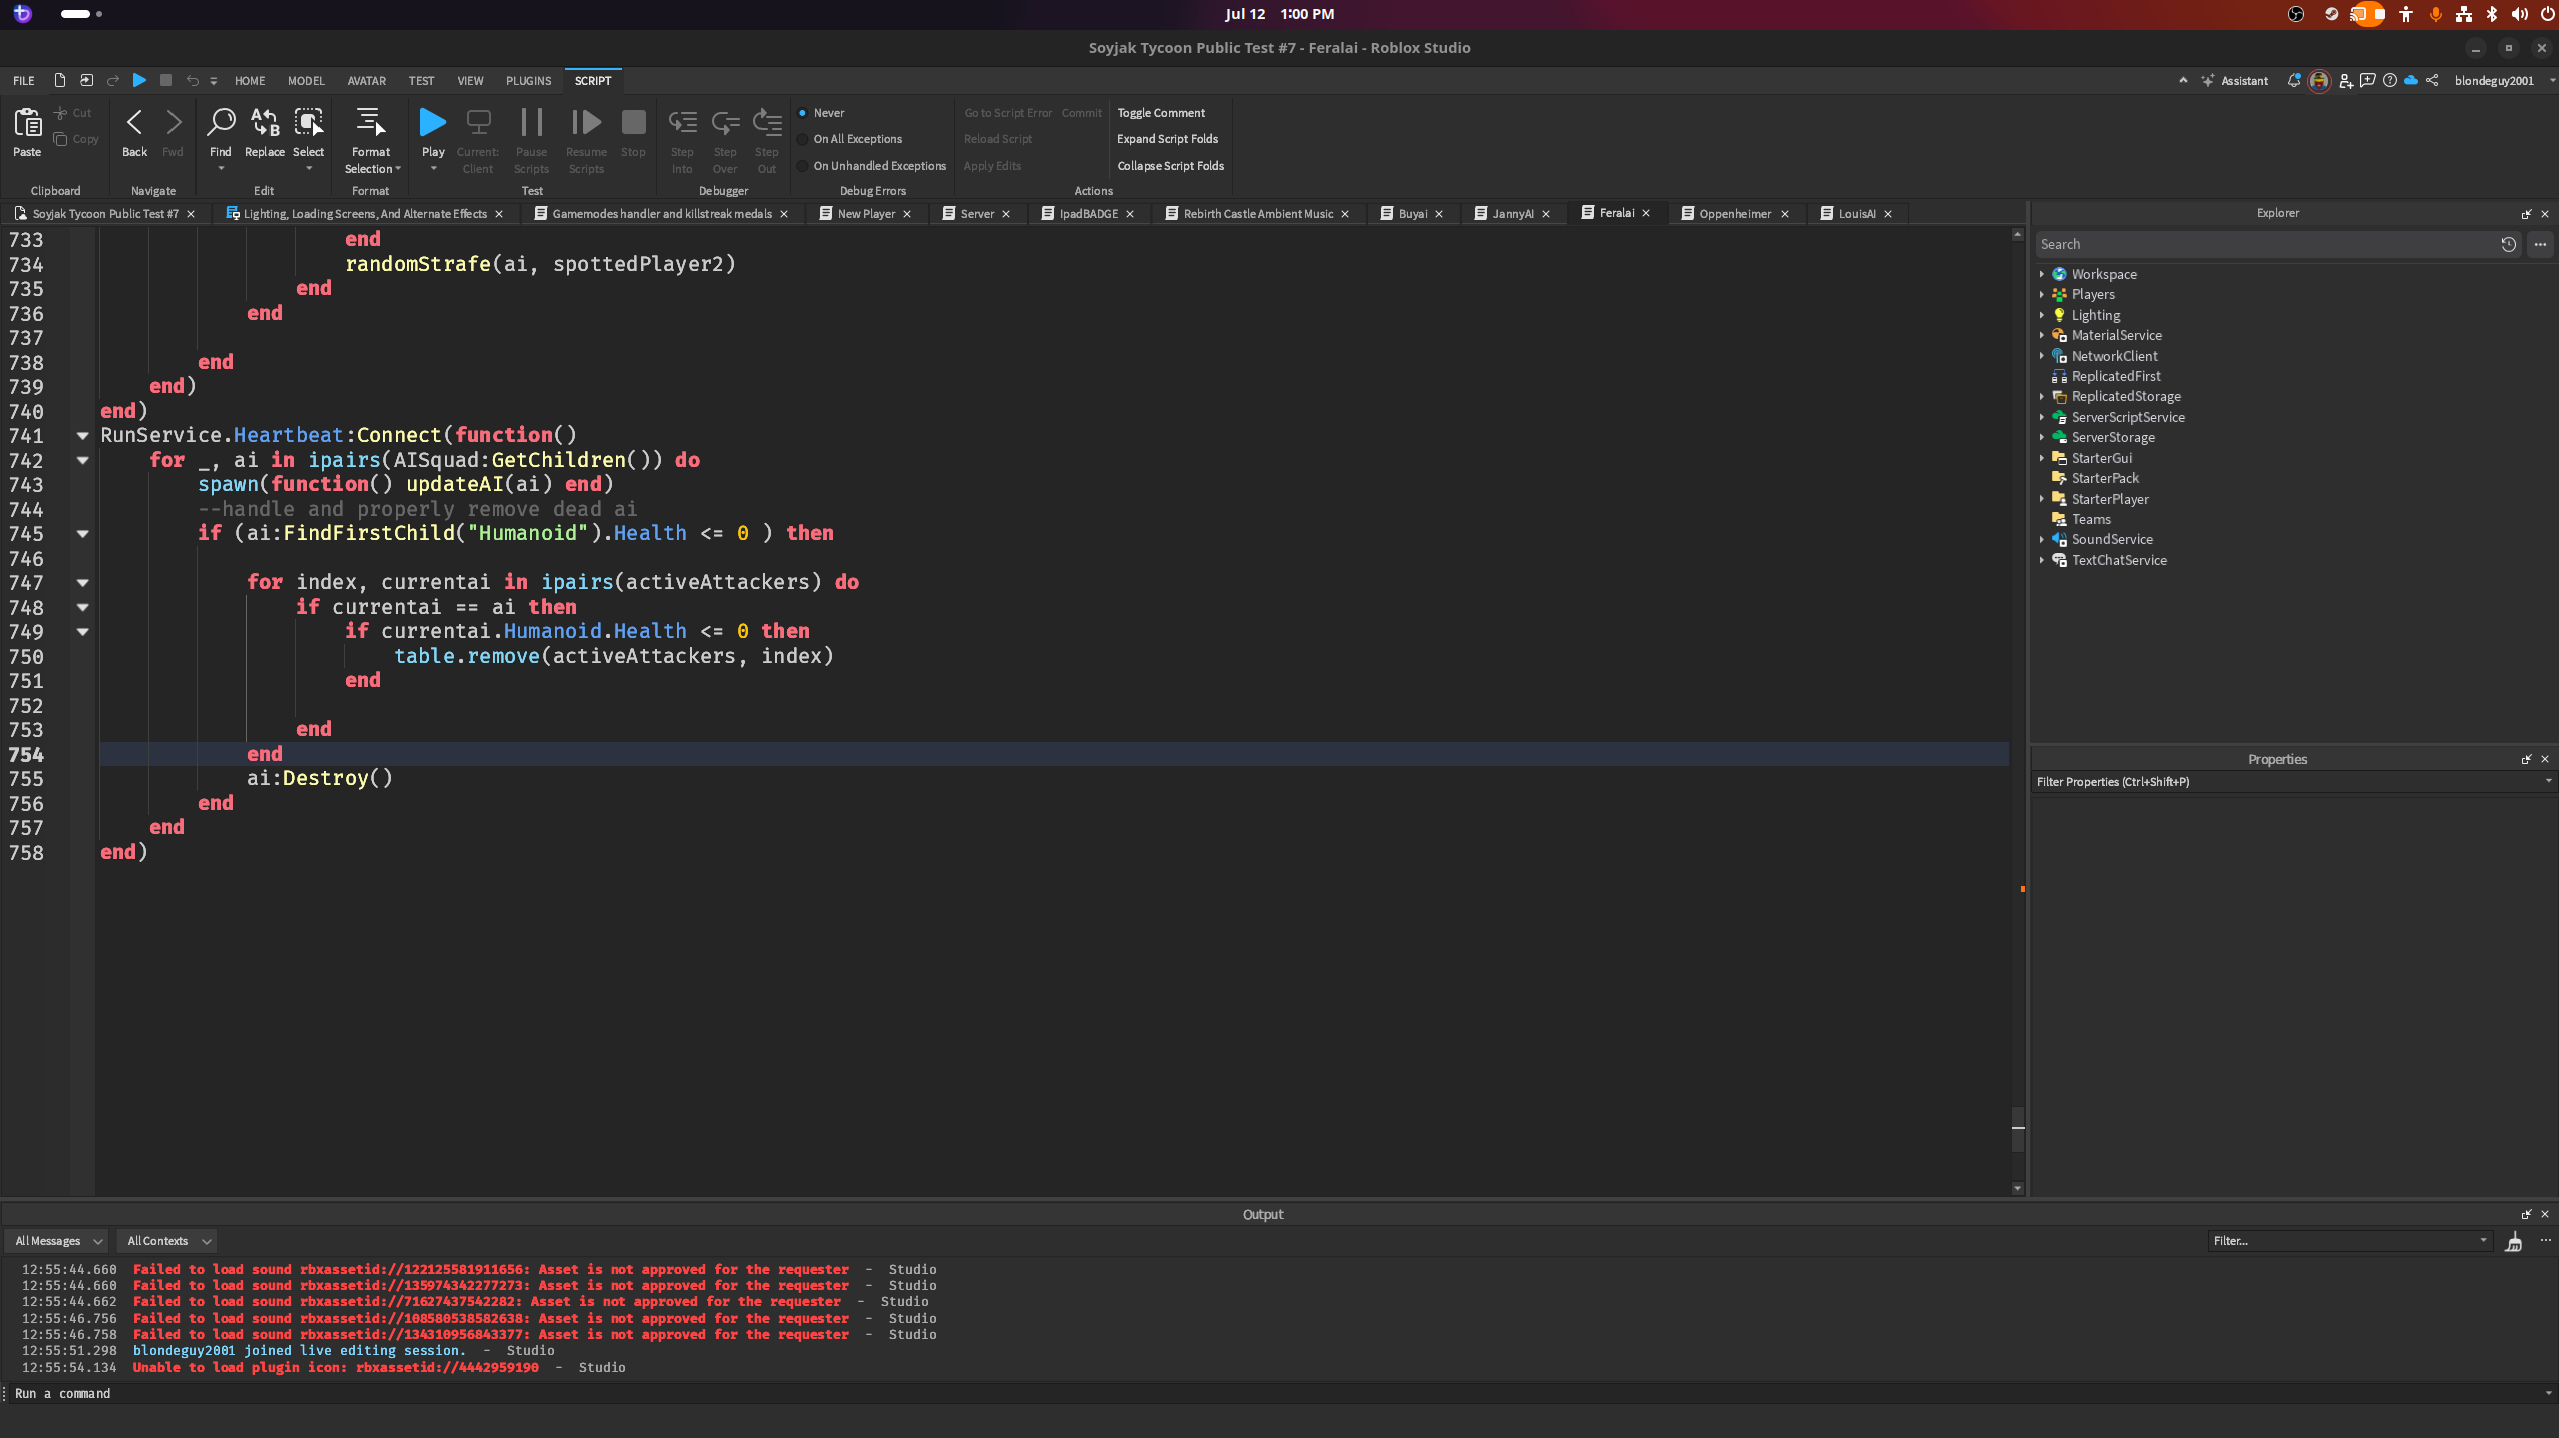Collapse code fold at line 749
The image size is (2559, 1438).
click(82, 632)
